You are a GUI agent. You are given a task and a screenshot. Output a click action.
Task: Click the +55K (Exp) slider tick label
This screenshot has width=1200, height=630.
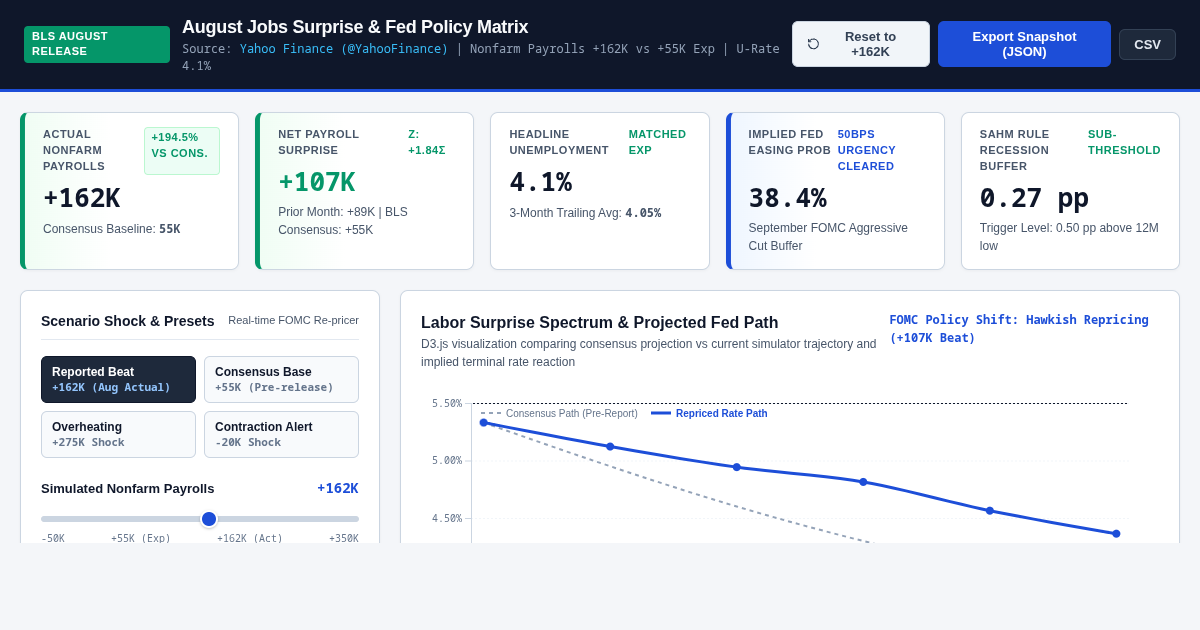(x=141, y=538)
